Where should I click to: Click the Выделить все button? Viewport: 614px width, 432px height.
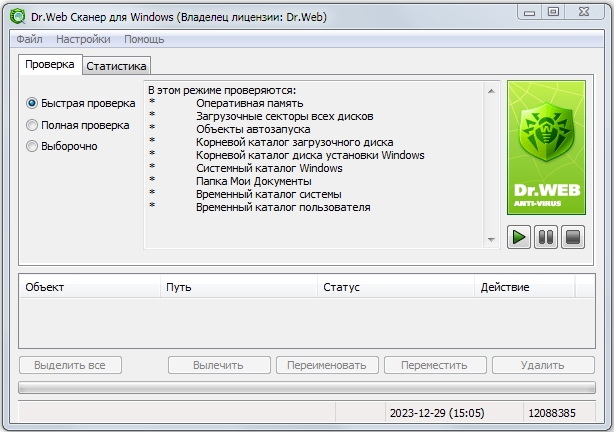(70, 365)
